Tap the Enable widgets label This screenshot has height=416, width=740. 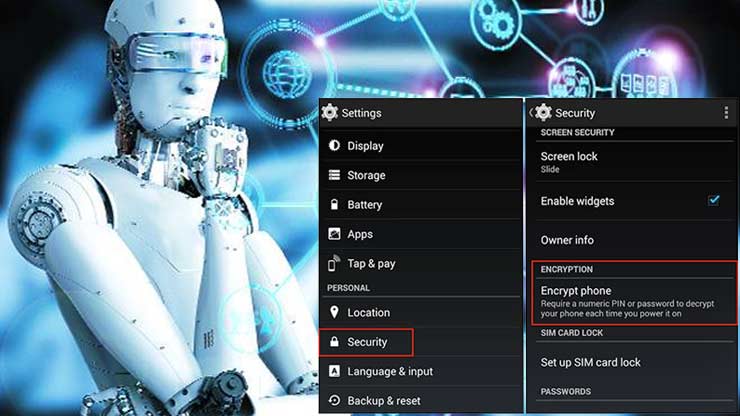pyautogui.click(x=577, y=201)
